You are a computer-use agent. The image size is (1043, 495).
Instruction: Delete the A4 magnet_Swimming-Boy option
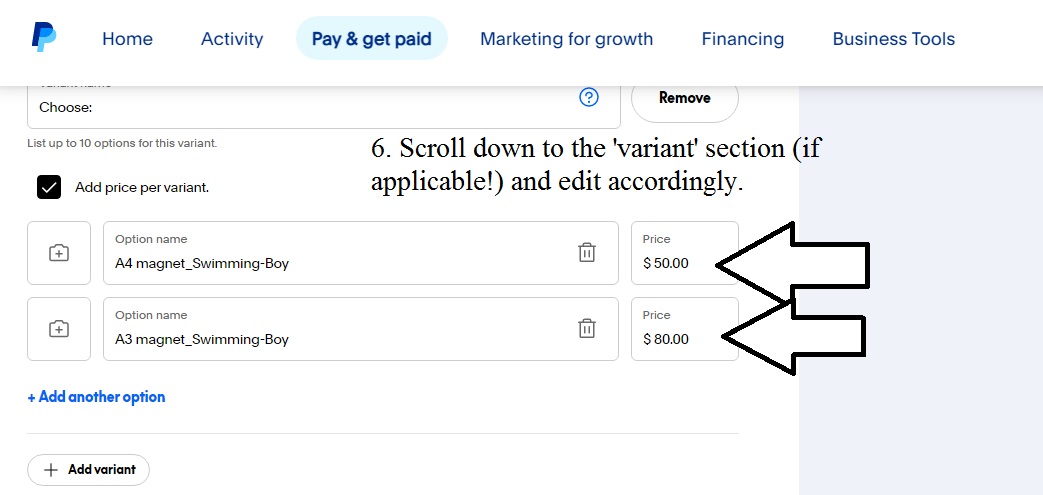coord(587,253)
